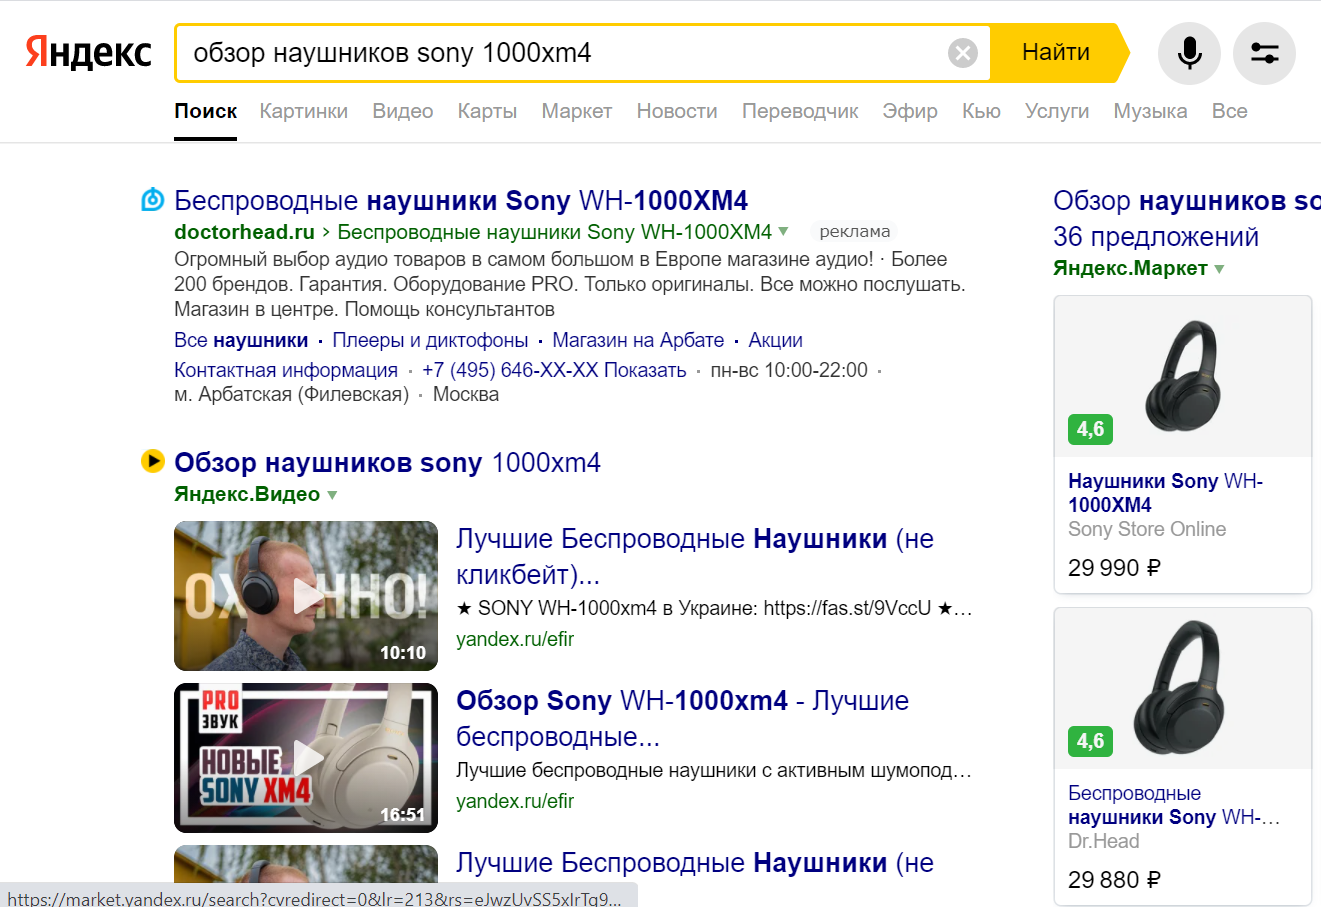Image resolution: width=1321 pixels, height=907 pixels.
Task: Open the Услуги tab
Action: tap(1057, 111)
